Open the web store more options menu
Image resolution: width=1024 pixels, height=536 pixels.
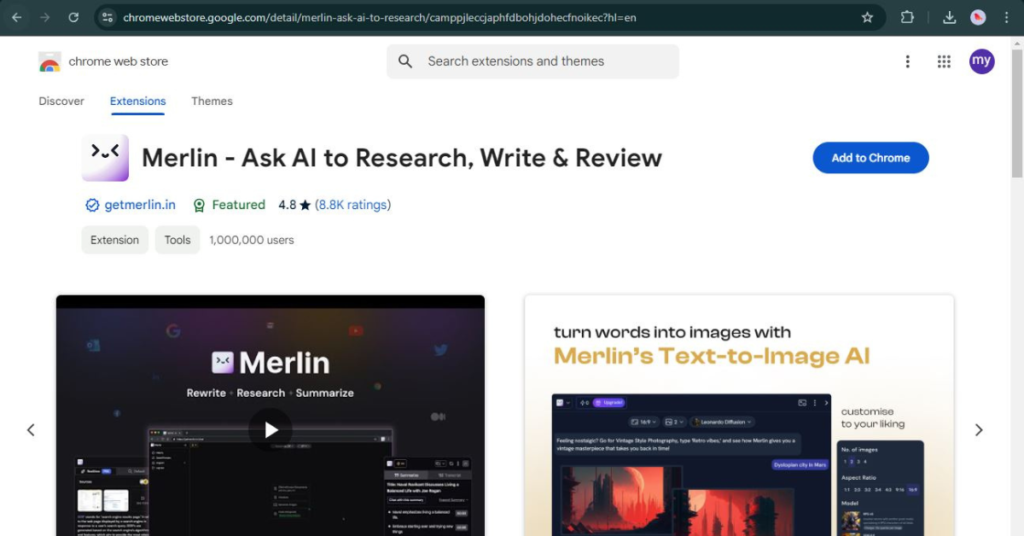click(907, 61)
